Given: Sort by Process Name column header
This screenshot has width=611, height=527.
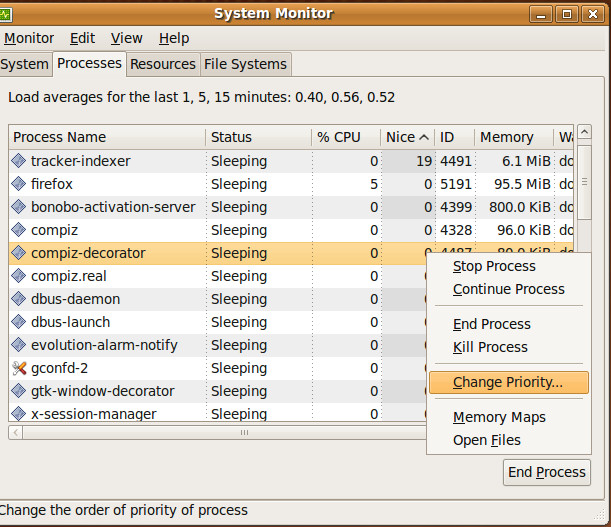Looking at the screenshot, I should coord(107,137).
